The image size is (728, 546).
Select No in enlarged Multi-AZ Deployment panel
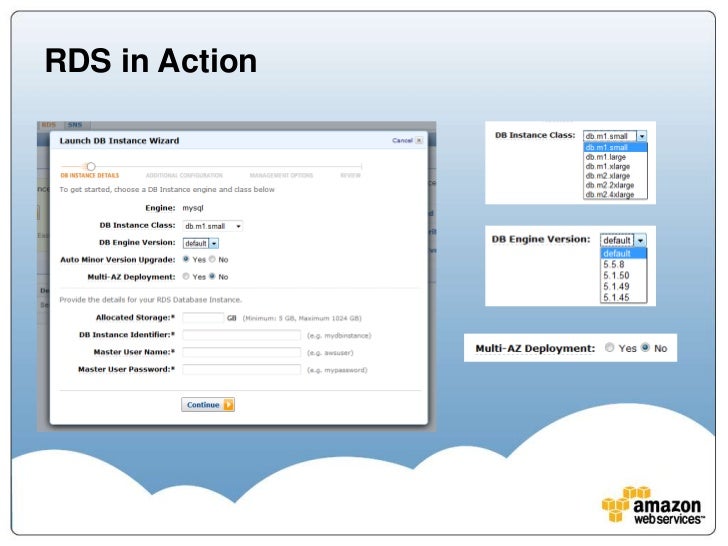(x=645, y=347)
